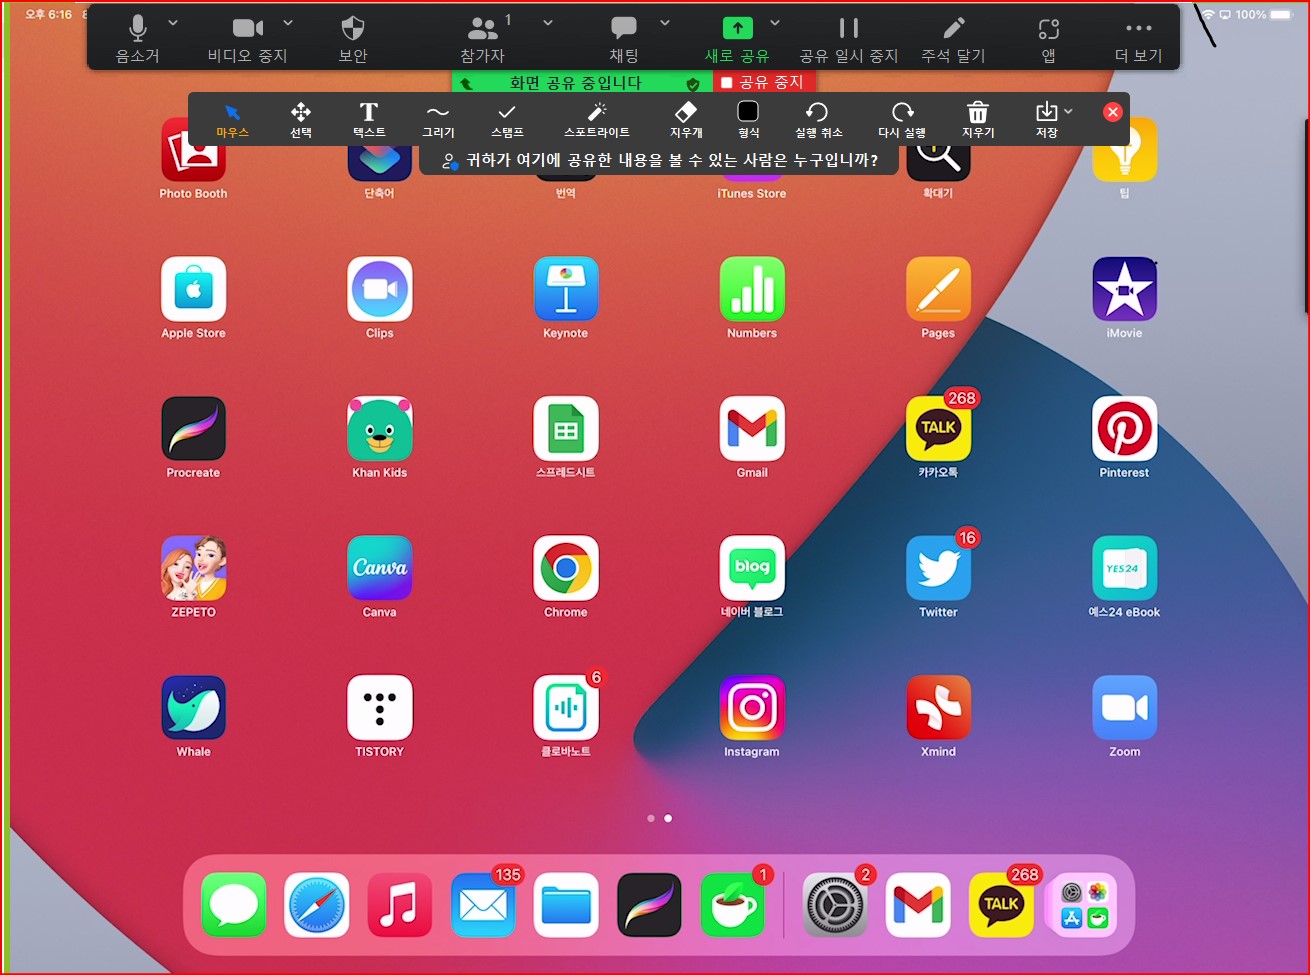Open the Zoom 앱 apps menu

coord(1048,39)
